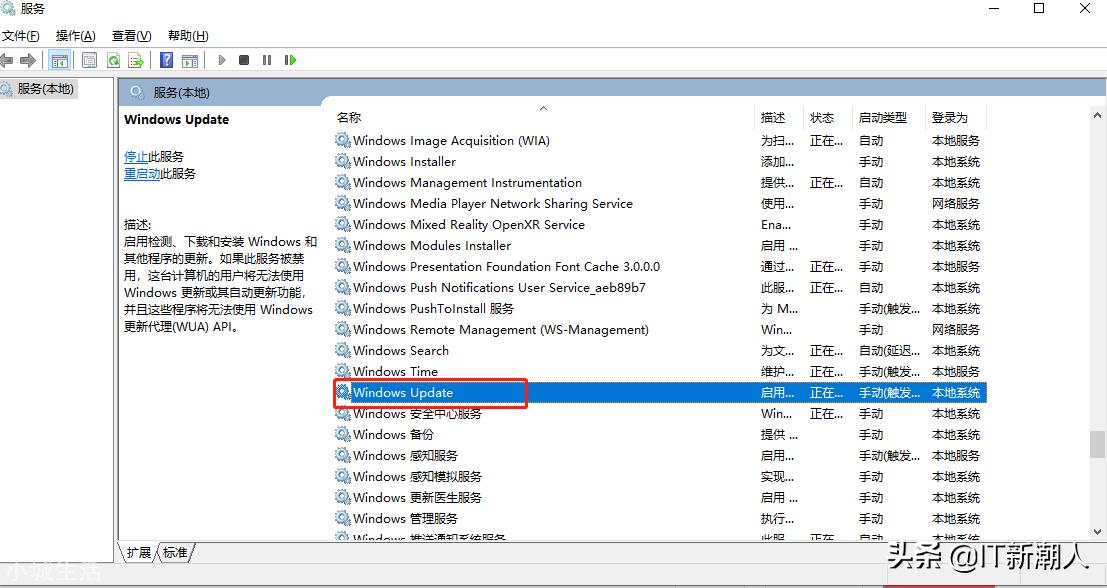Refresh the services list via toolbar

113,60
